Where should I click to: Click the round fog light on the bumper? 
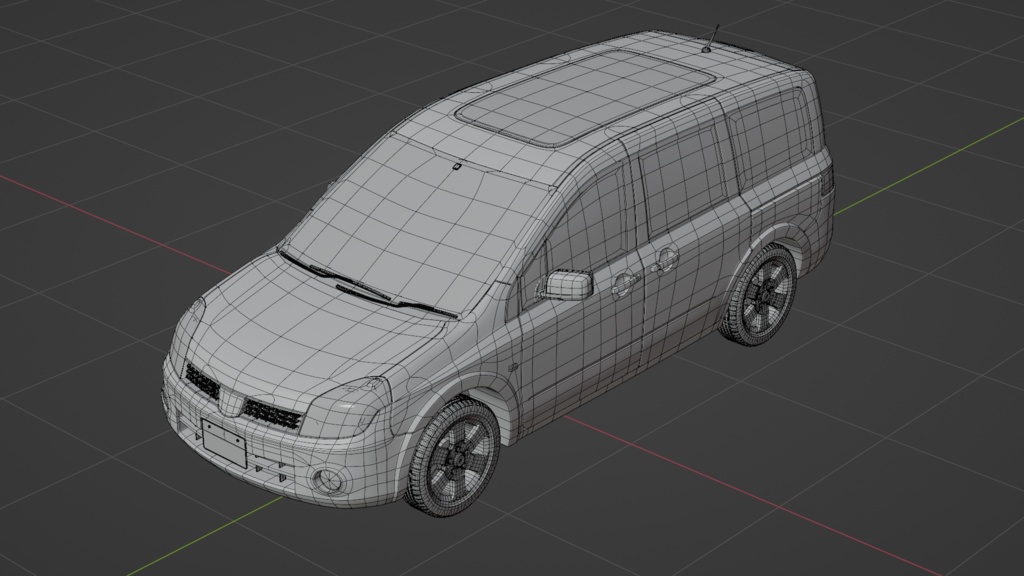[x=327, y=481]
